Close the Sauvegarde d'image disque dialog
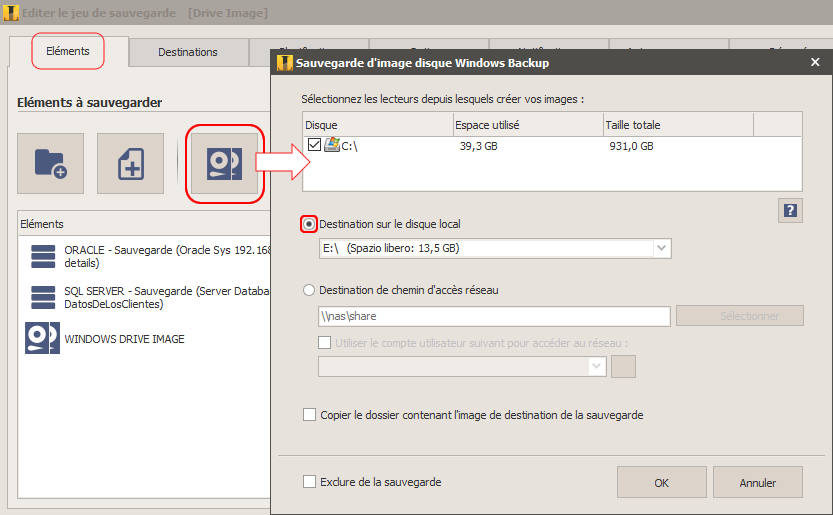The image size is (833, 515). [815, 63]
